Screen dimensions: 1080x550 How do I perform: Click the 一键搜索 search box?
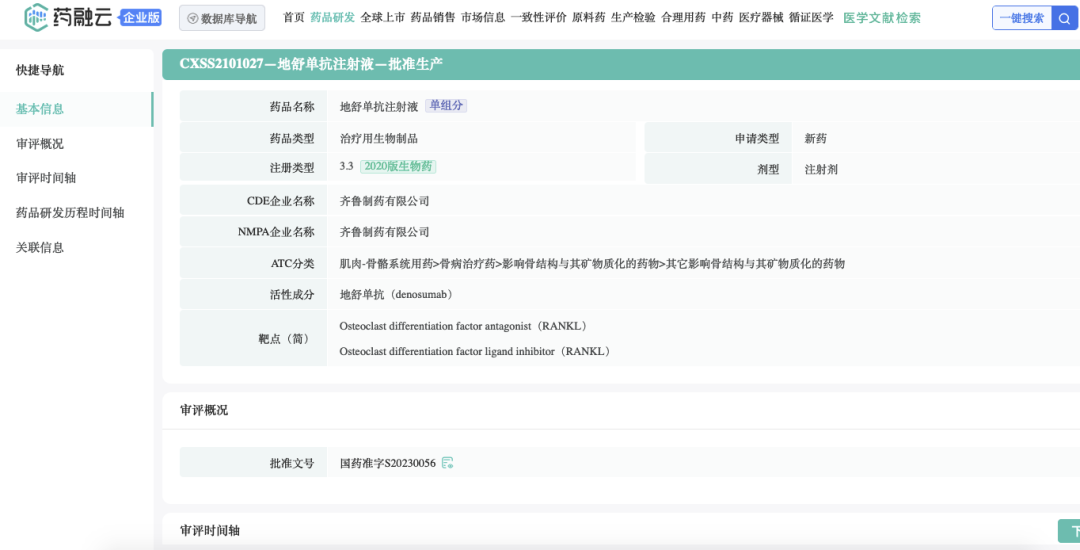point(1022,19)
